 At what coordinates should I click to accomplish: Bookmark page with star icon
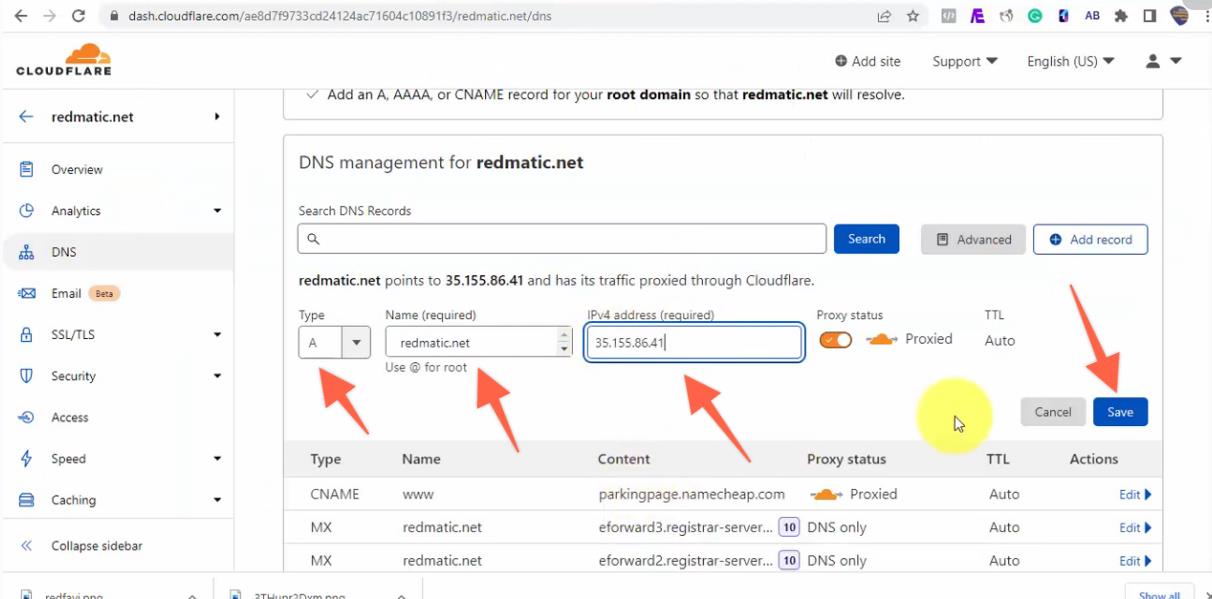(913, 16)
